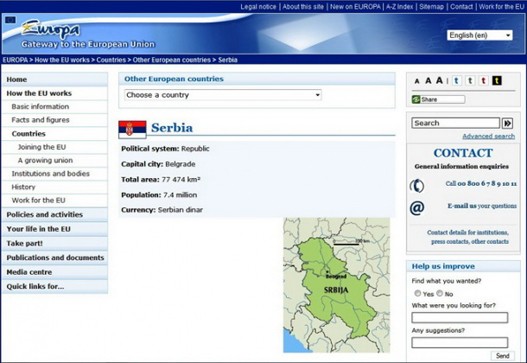This screenshot has height=363, width=527.
Task: Click the Serbia map image
Action: [336, 285]
